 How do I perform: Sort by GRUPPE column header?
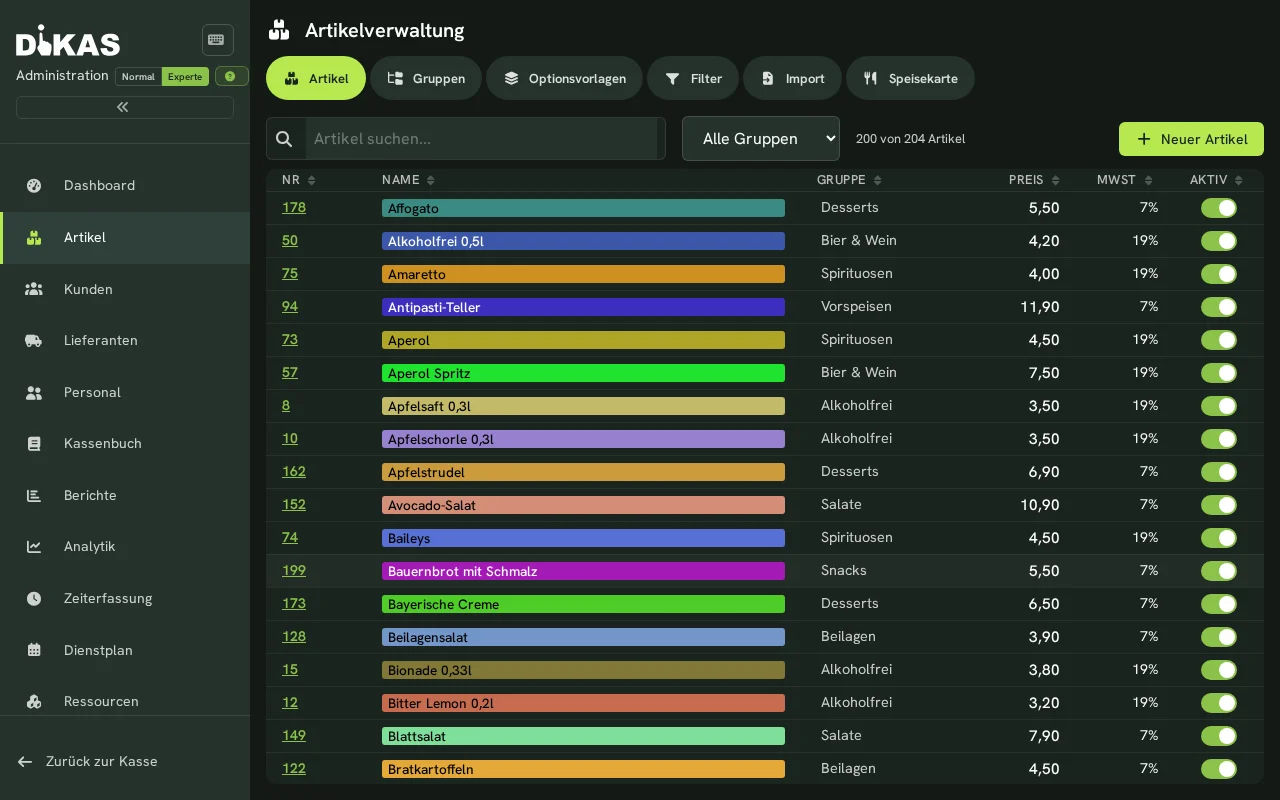[x=849, y=180]
